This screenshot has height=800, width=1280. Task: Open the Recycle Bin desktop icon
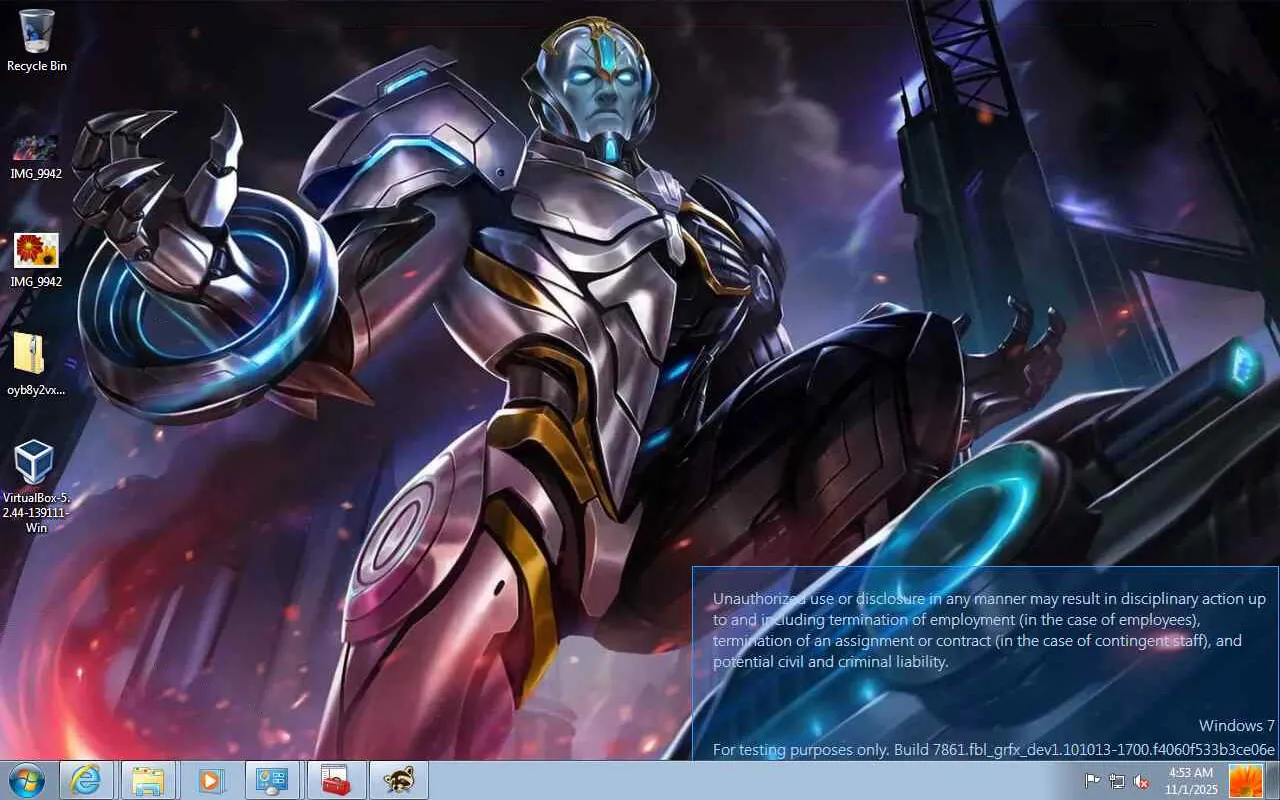(37, 40)
